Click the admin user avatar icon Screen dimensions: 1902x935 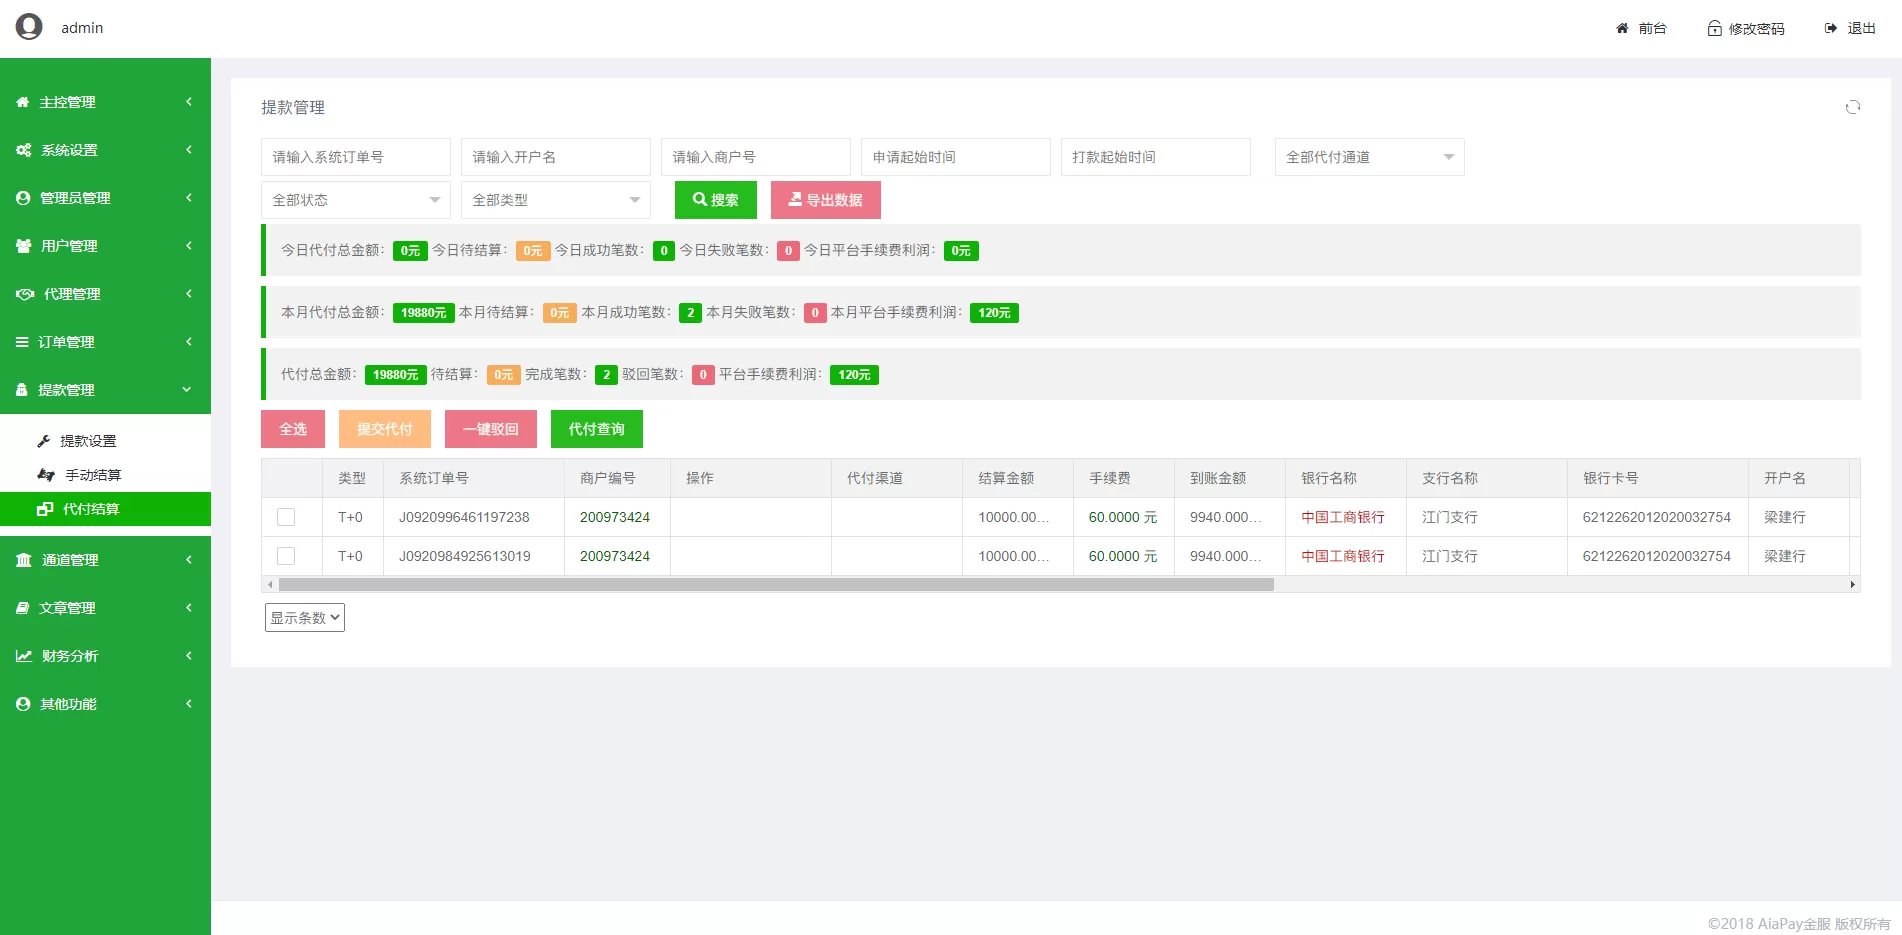(29, 27)
